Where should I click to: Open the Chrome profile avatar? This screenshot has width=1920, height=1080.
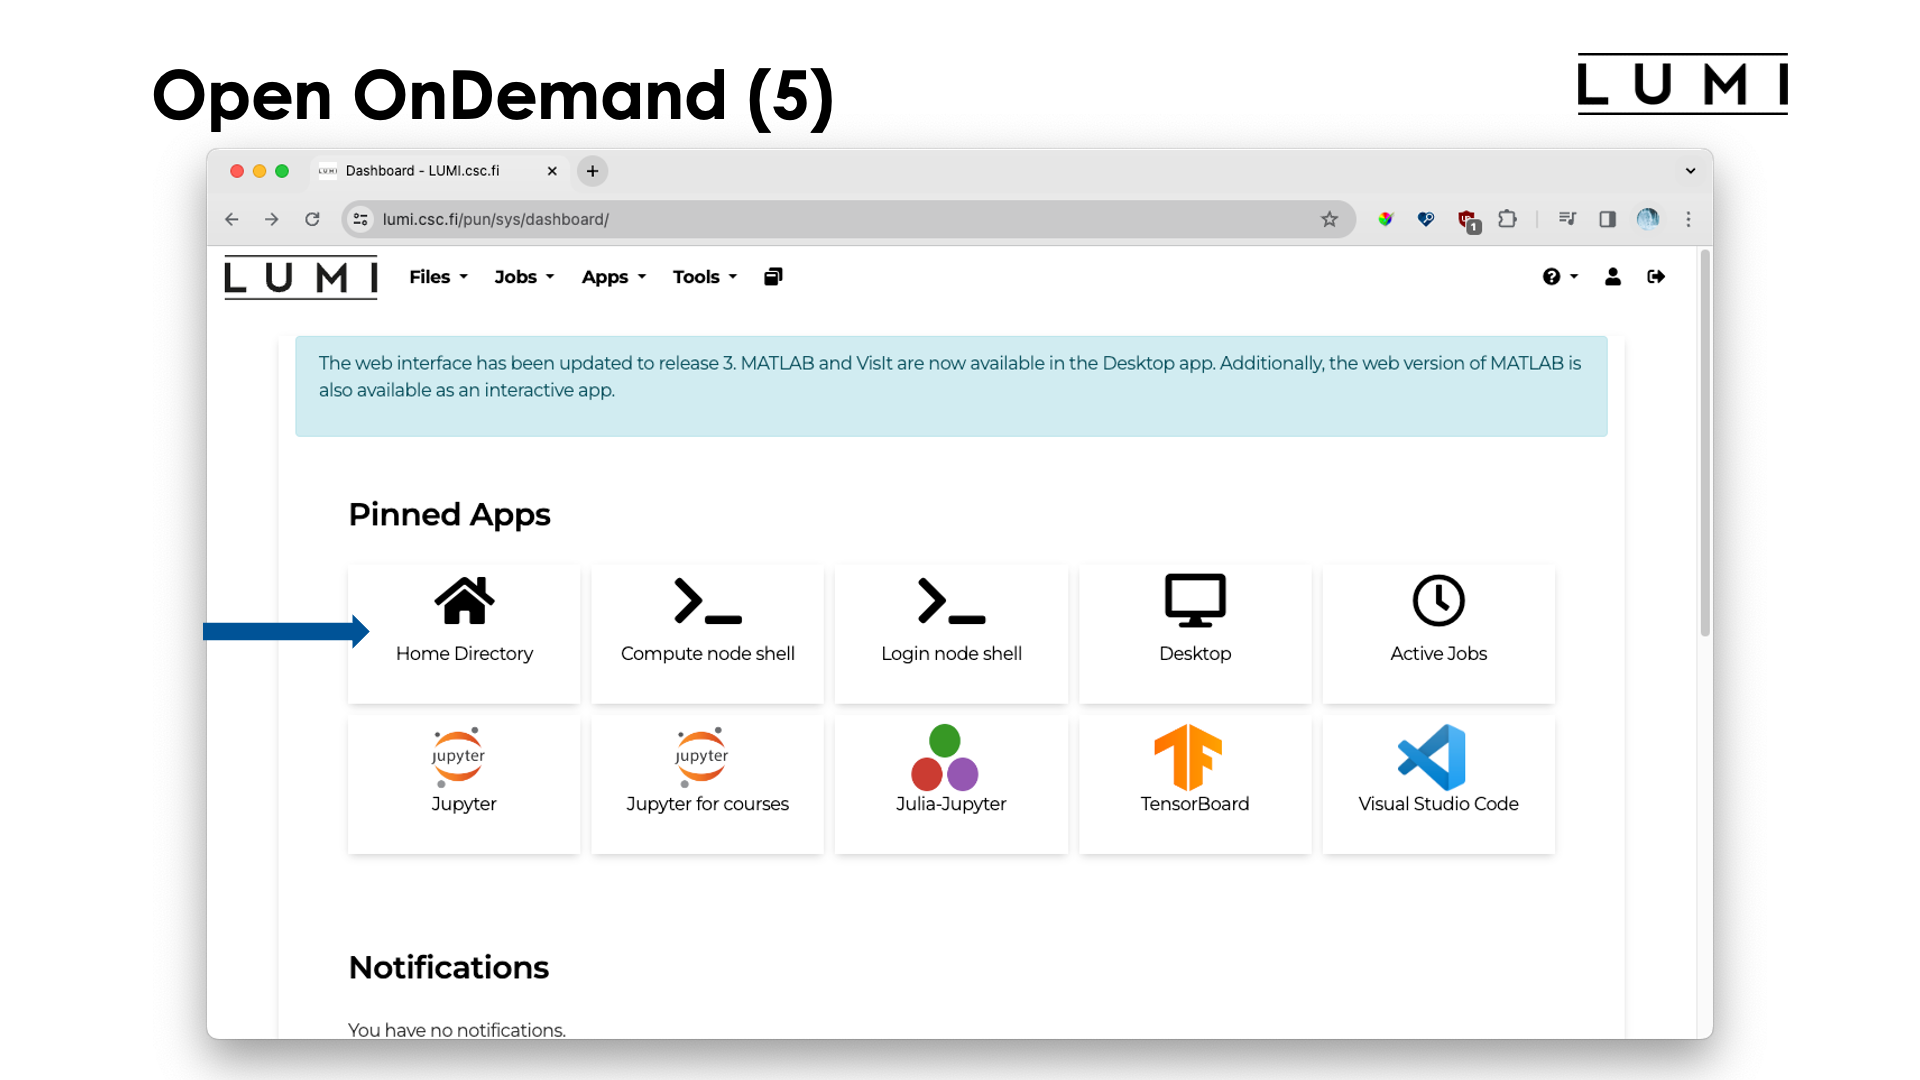(1648, 219)
